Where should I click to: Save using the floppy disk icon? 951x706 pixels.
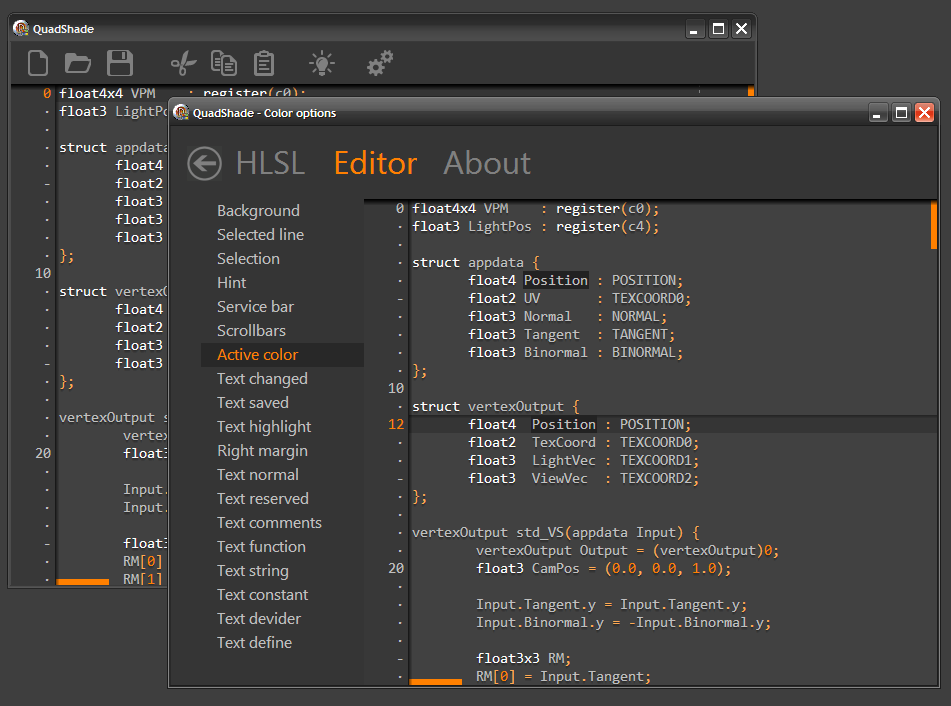119,63
